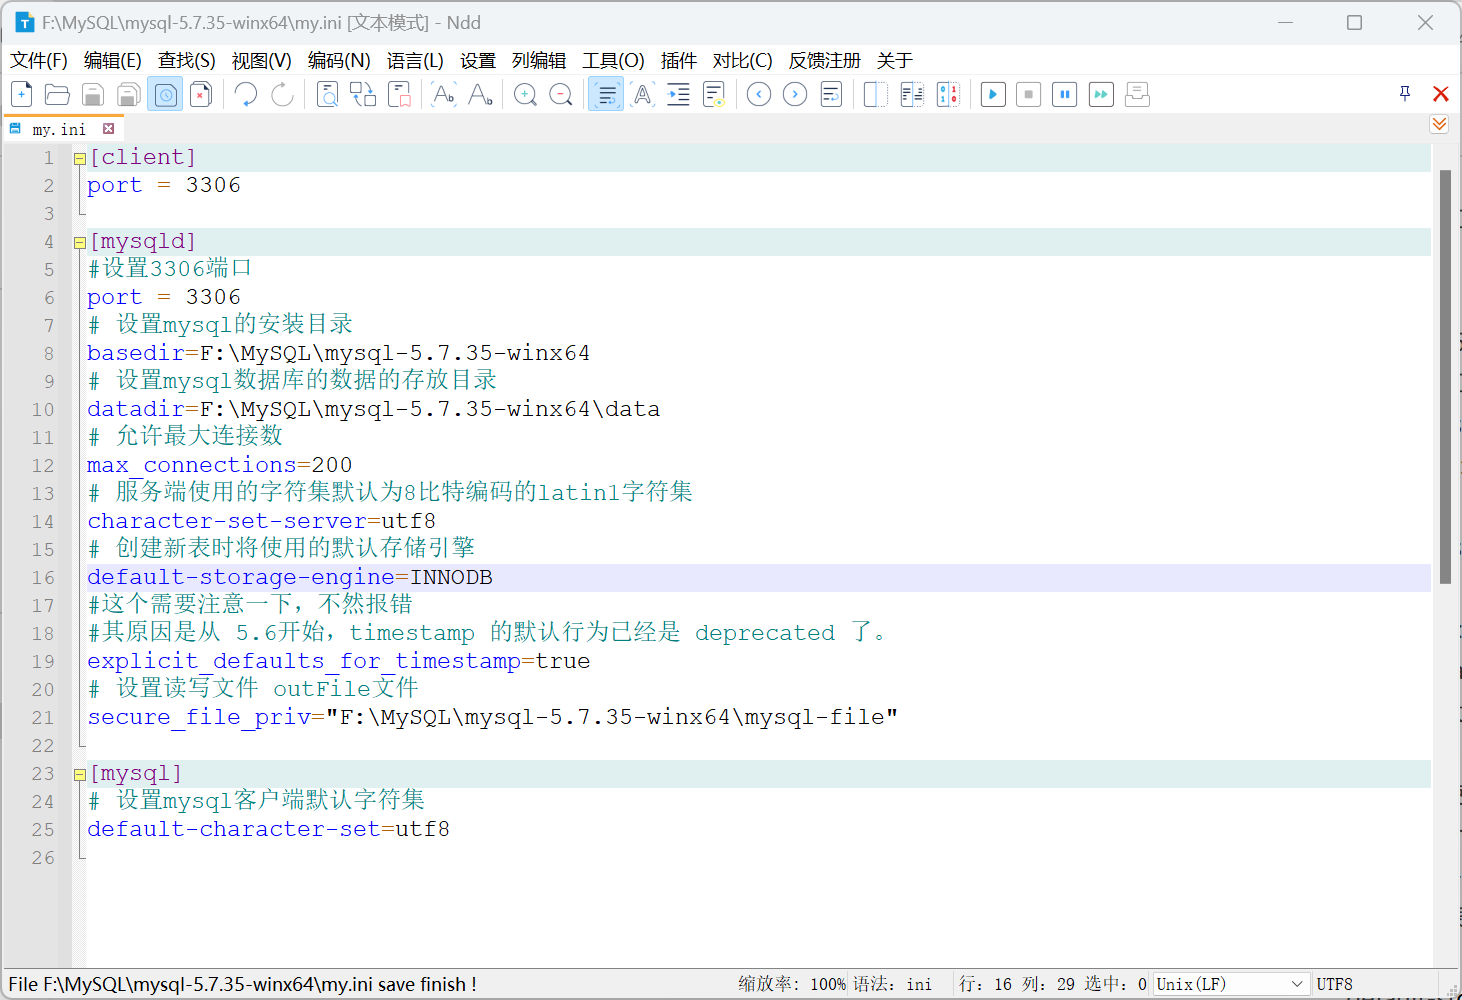Open the binary 01/10 compare icon
1462x1000 pixels.
tap(948, 95)
